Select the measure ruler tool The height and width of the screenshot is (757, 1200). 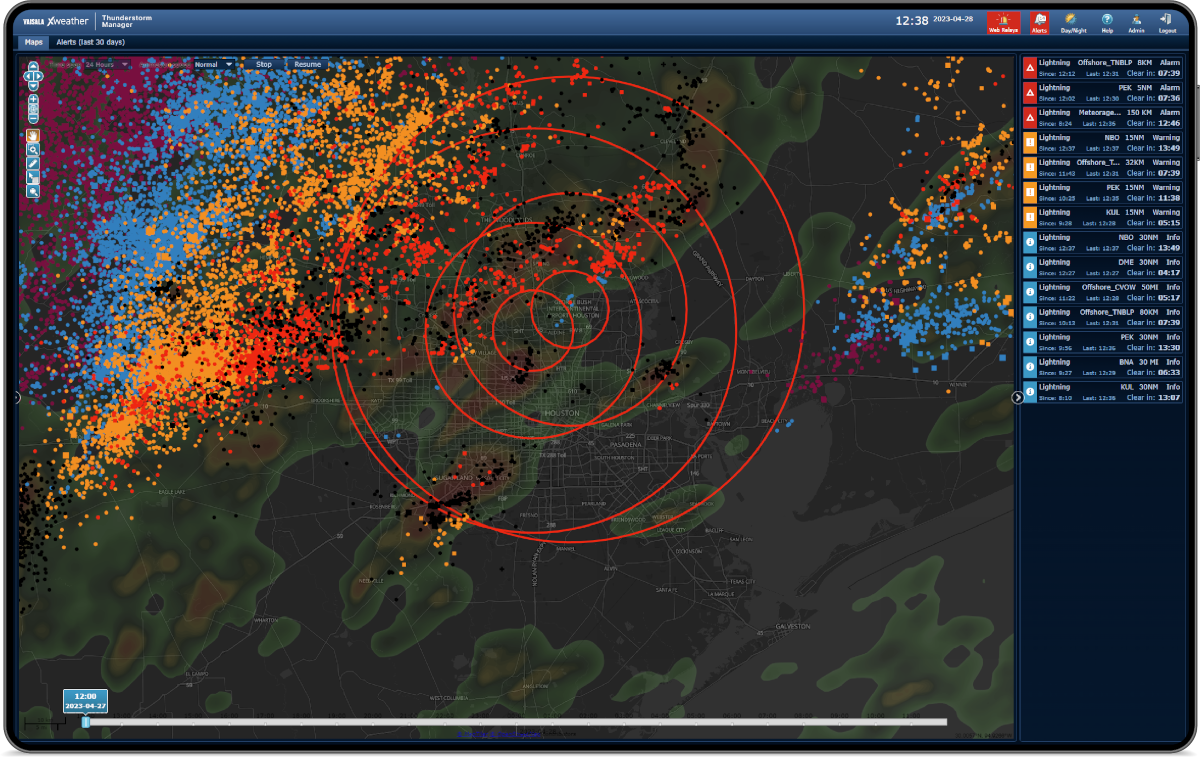pos(33,163)
